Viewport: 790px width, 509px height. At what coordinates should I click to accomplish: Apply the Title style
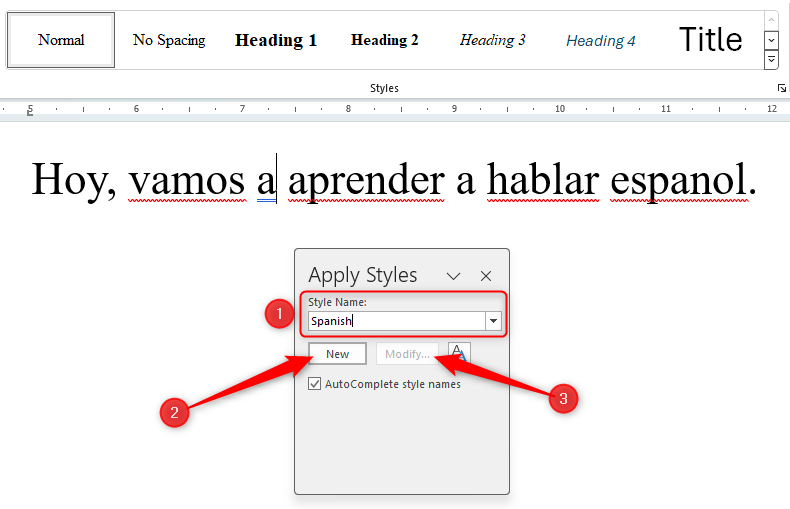click(x=710, y=40)
